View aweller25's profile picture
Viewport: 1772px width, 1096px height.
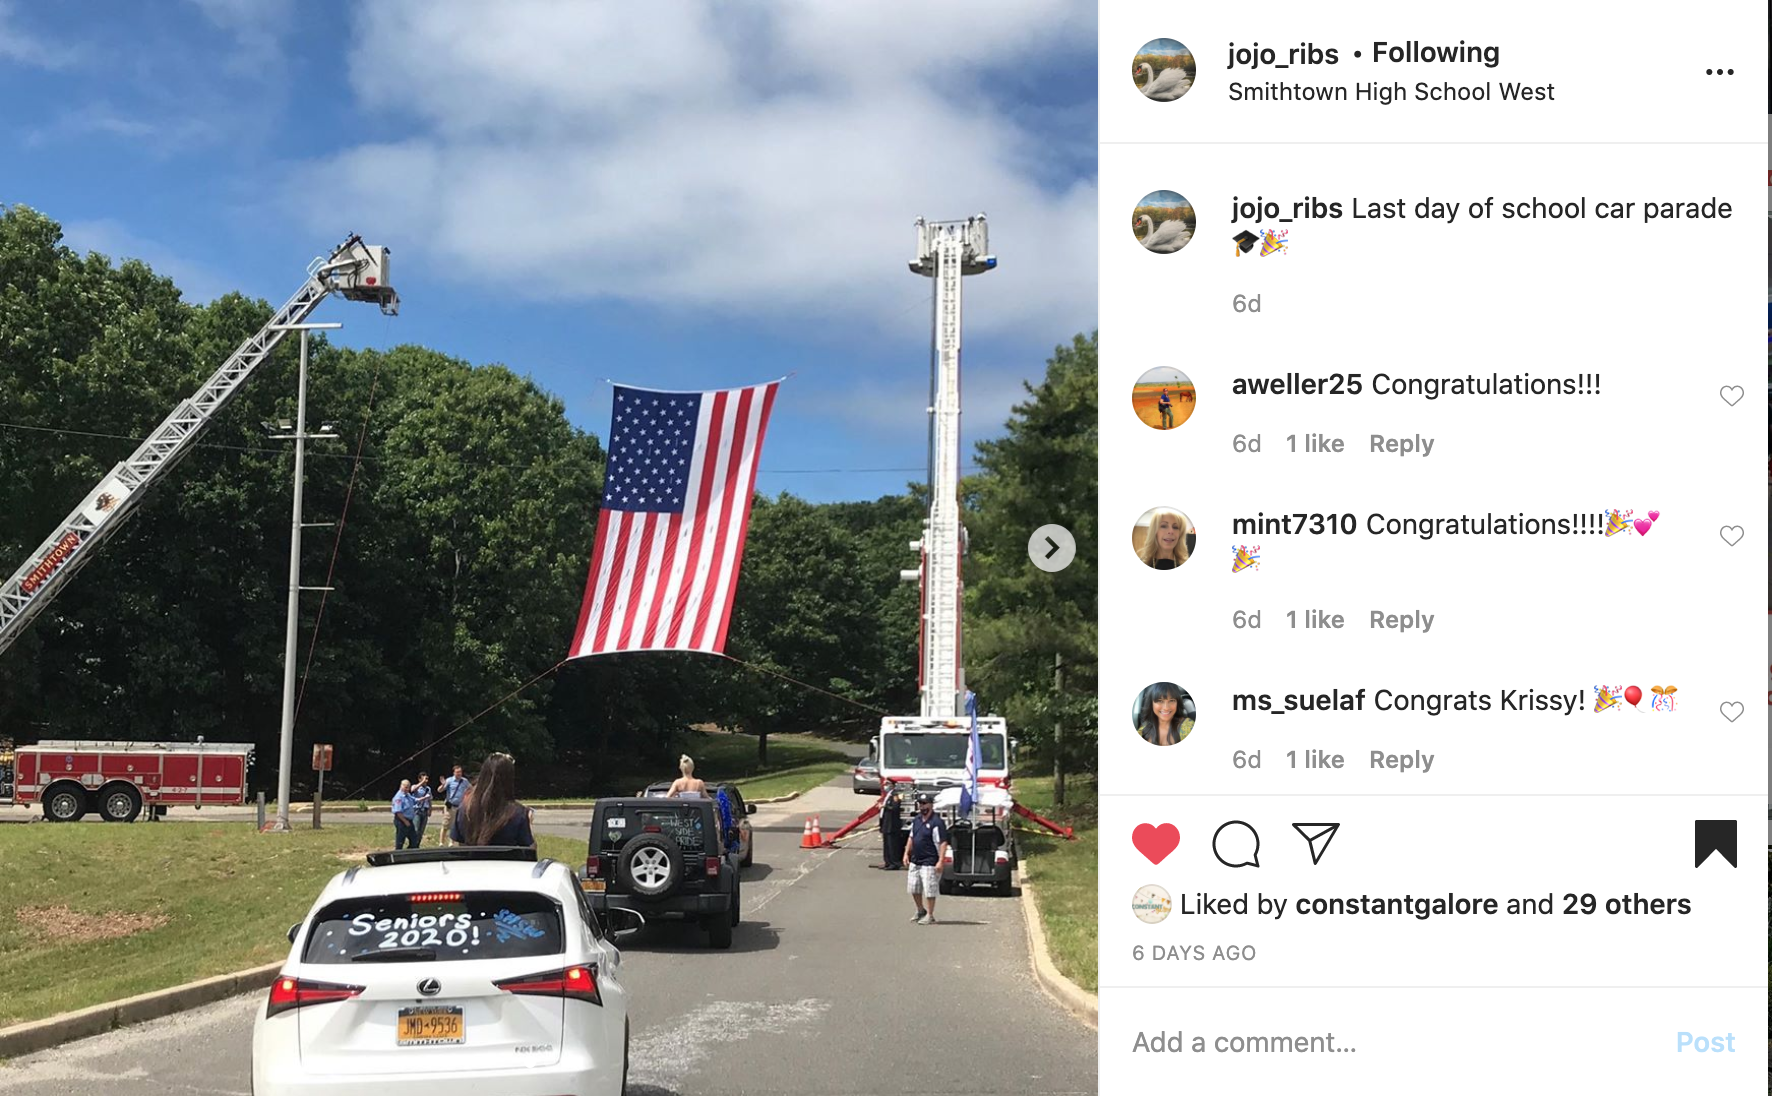[x=1164, y=398]
